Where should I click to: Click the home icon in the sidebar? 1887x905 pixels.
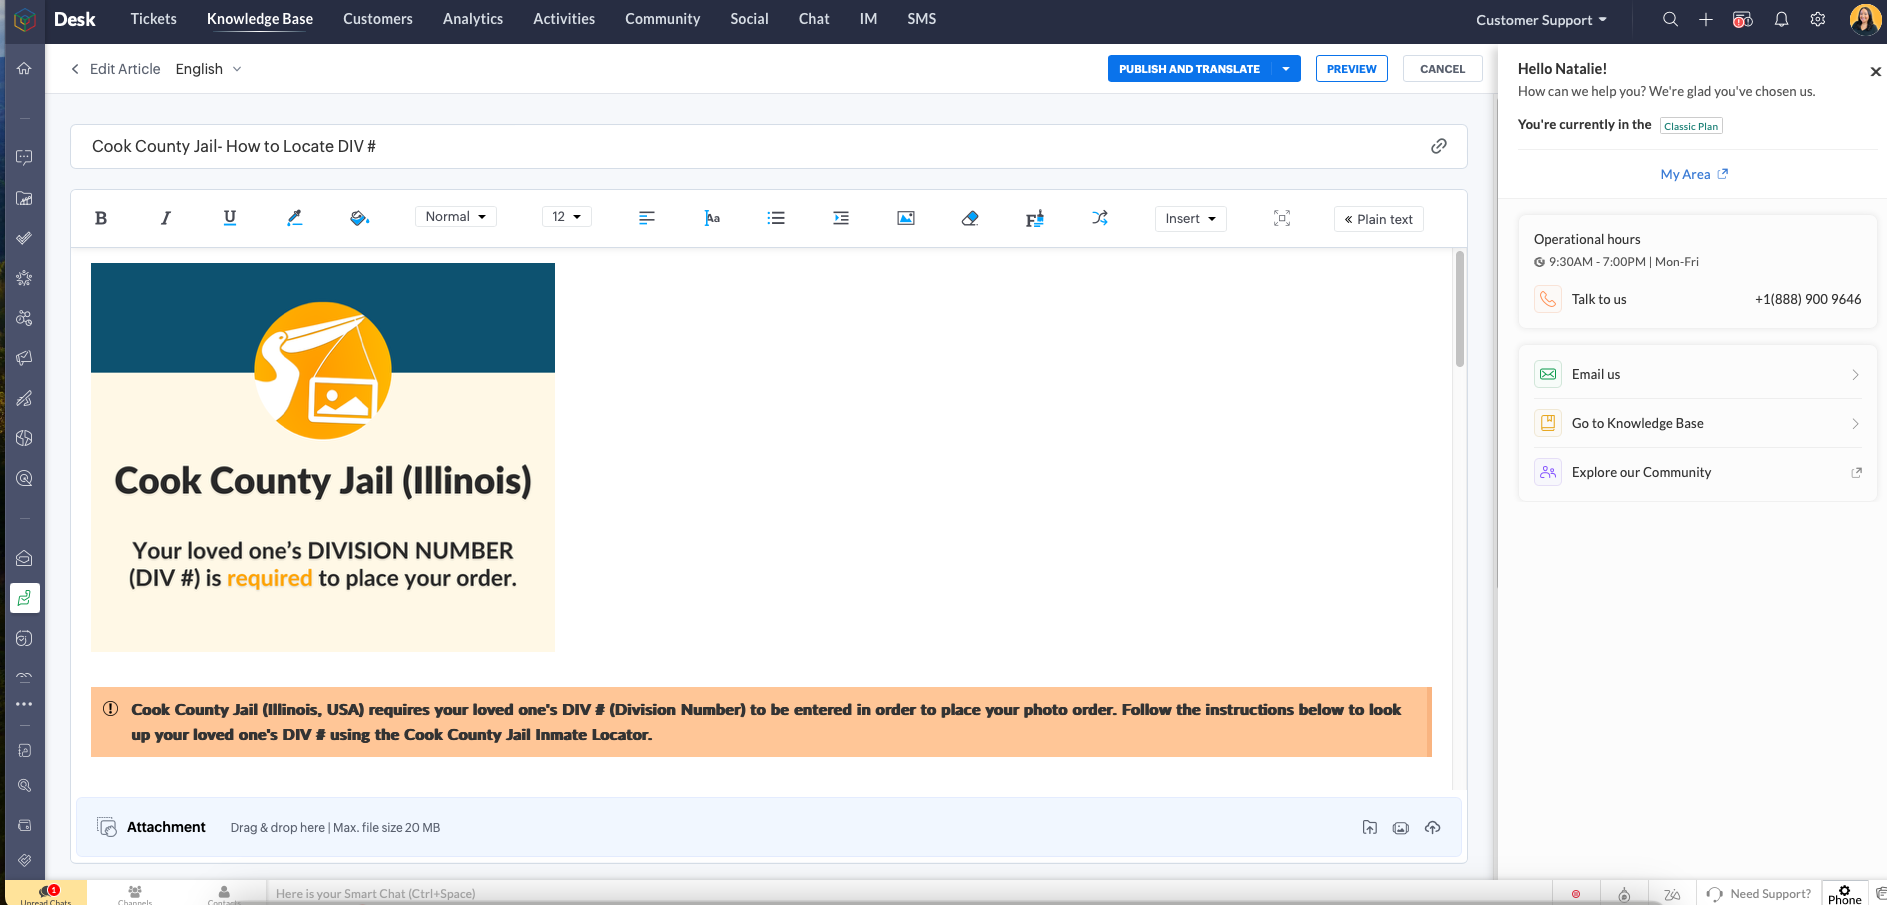point(24,69)
